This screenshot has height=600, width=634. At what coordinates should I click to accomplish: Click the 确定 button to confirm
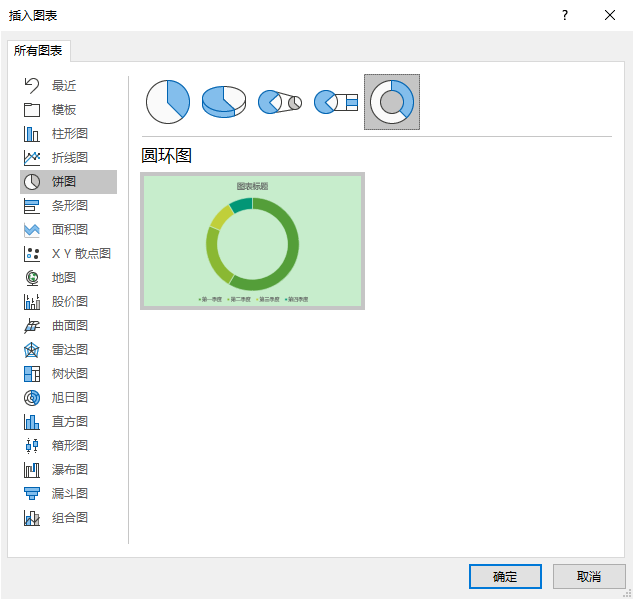coord(505,577)
